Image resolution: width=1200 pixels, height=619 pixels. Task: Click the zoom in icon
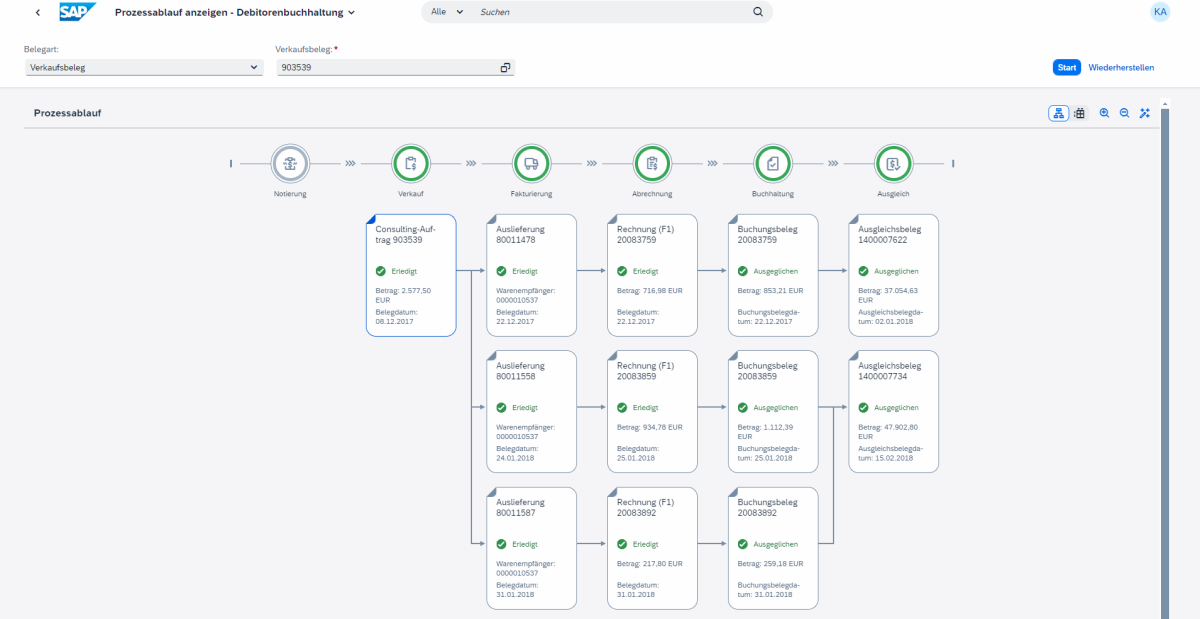click(x=1104, y=113)
